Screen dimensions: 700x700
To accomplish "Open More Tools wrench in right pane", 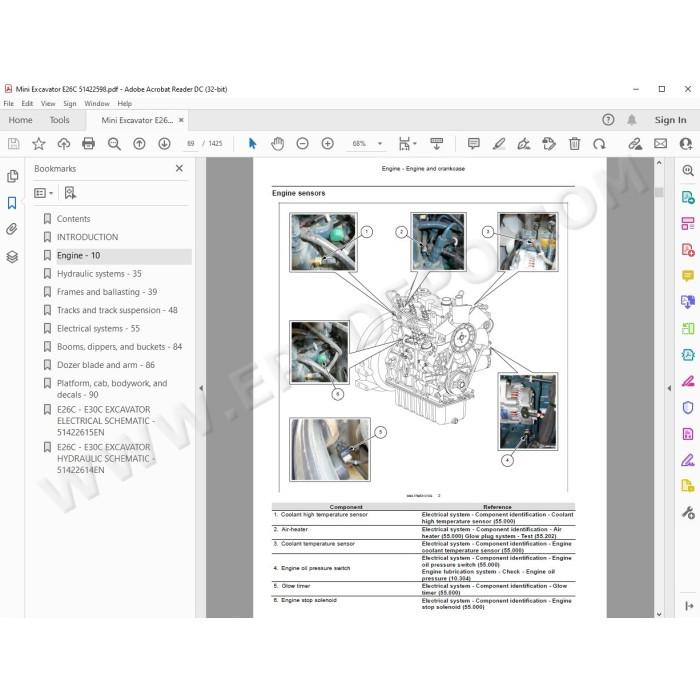I will click(688, 513).
